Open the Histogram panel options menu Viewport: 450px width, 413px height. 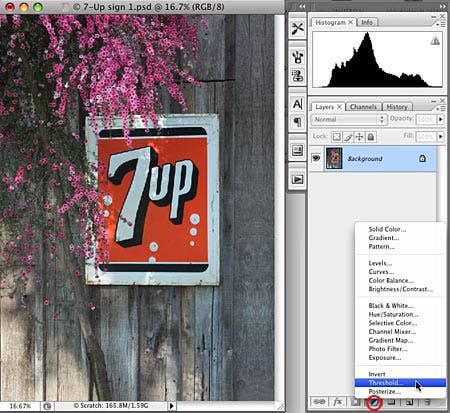[441, 24]
